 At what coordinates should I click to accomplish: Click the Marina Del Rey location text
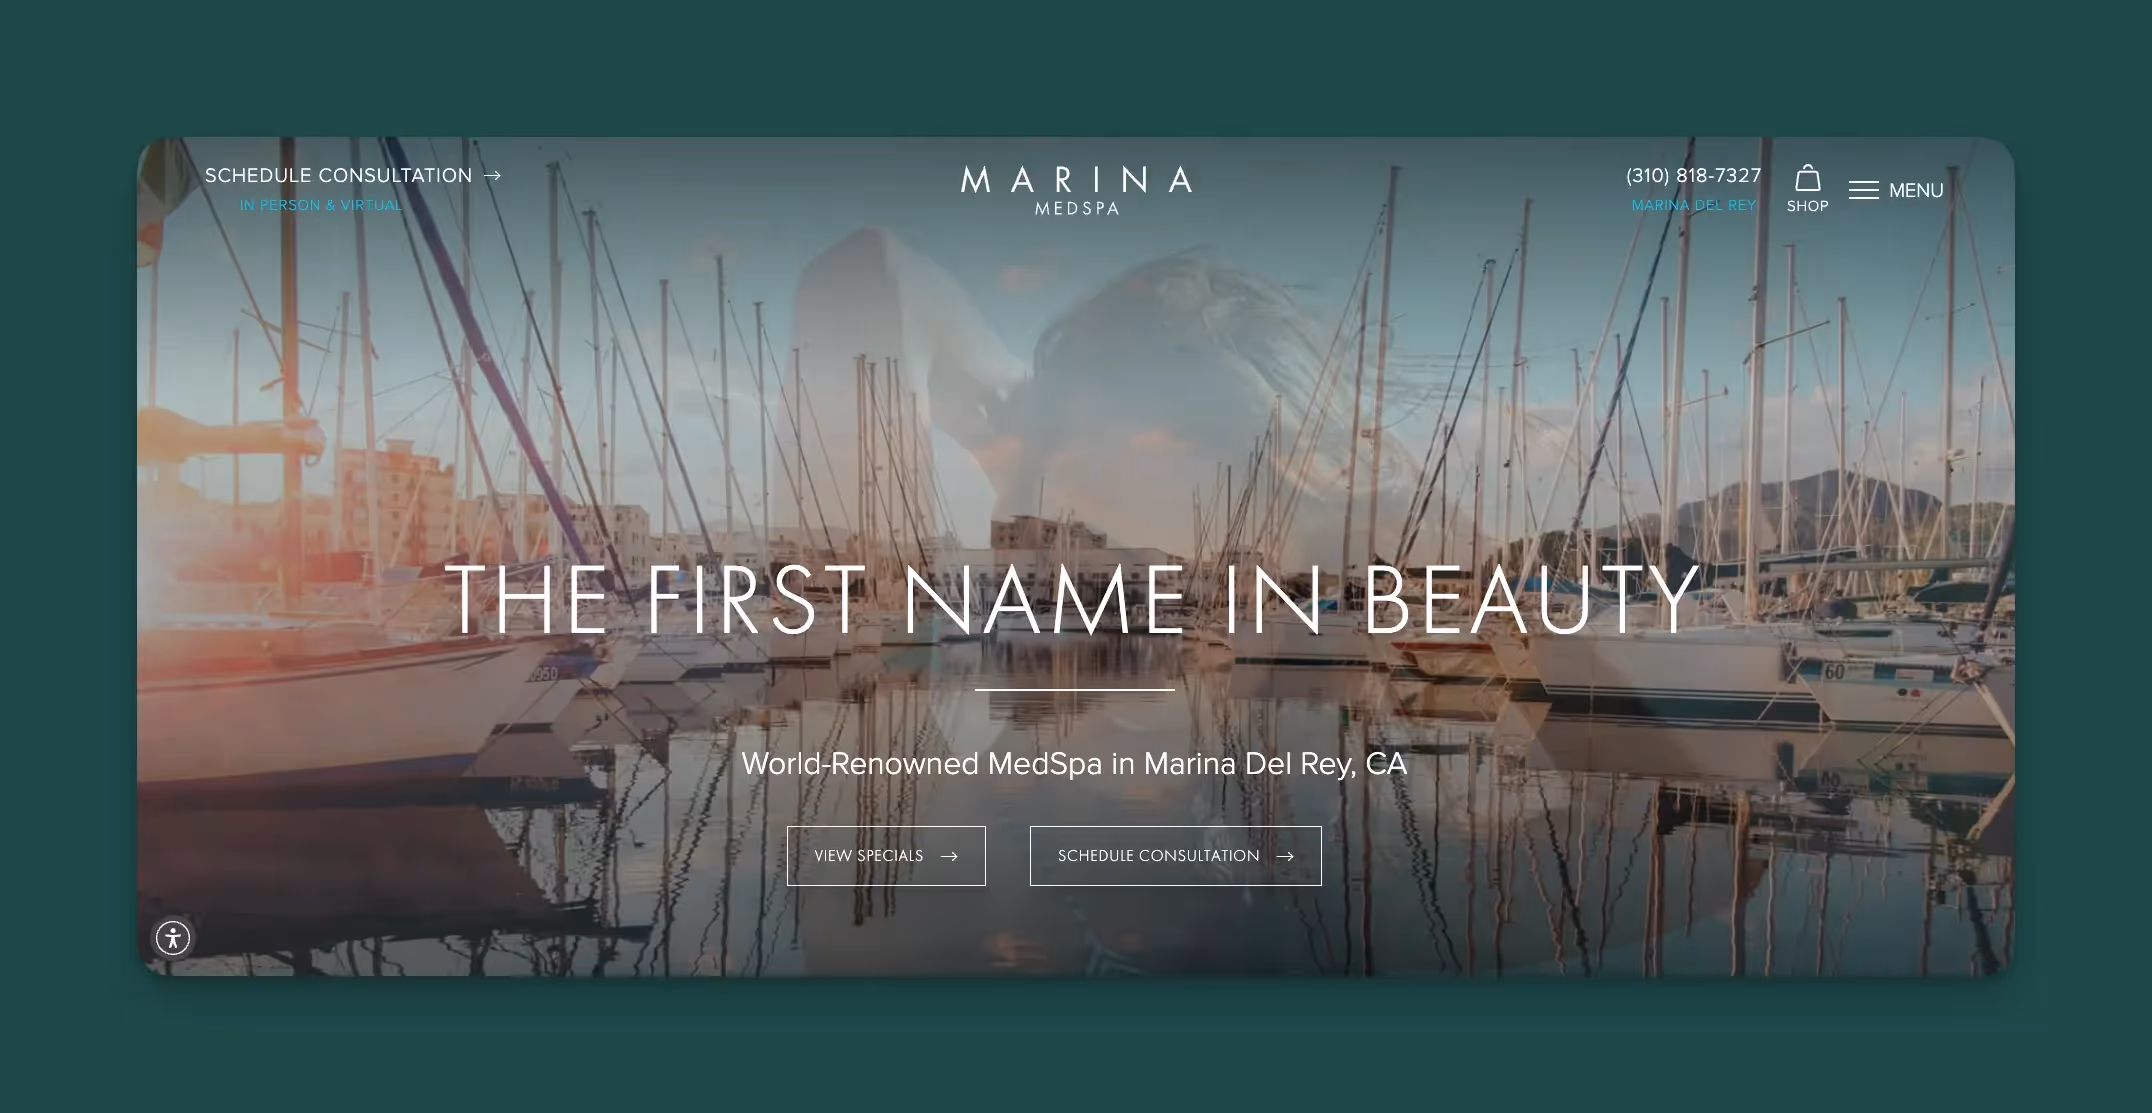(x=1693, y=205)
